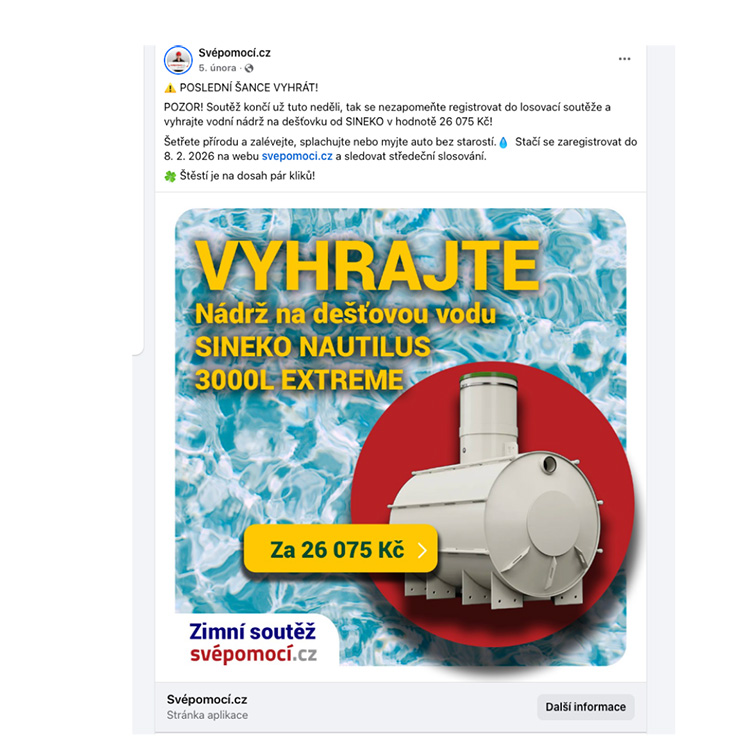
Task: Click the public globe audience icon
Action: click(249, 68)
